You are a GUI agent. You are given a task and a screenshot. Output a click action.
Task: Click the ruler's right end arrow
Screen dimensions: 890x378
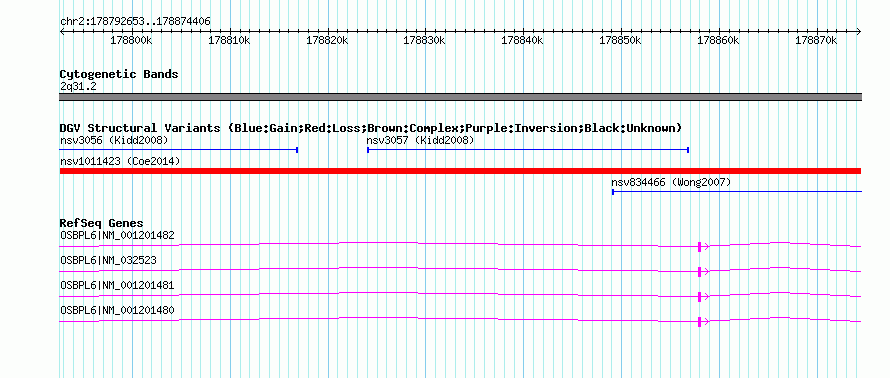coord(858,32)
